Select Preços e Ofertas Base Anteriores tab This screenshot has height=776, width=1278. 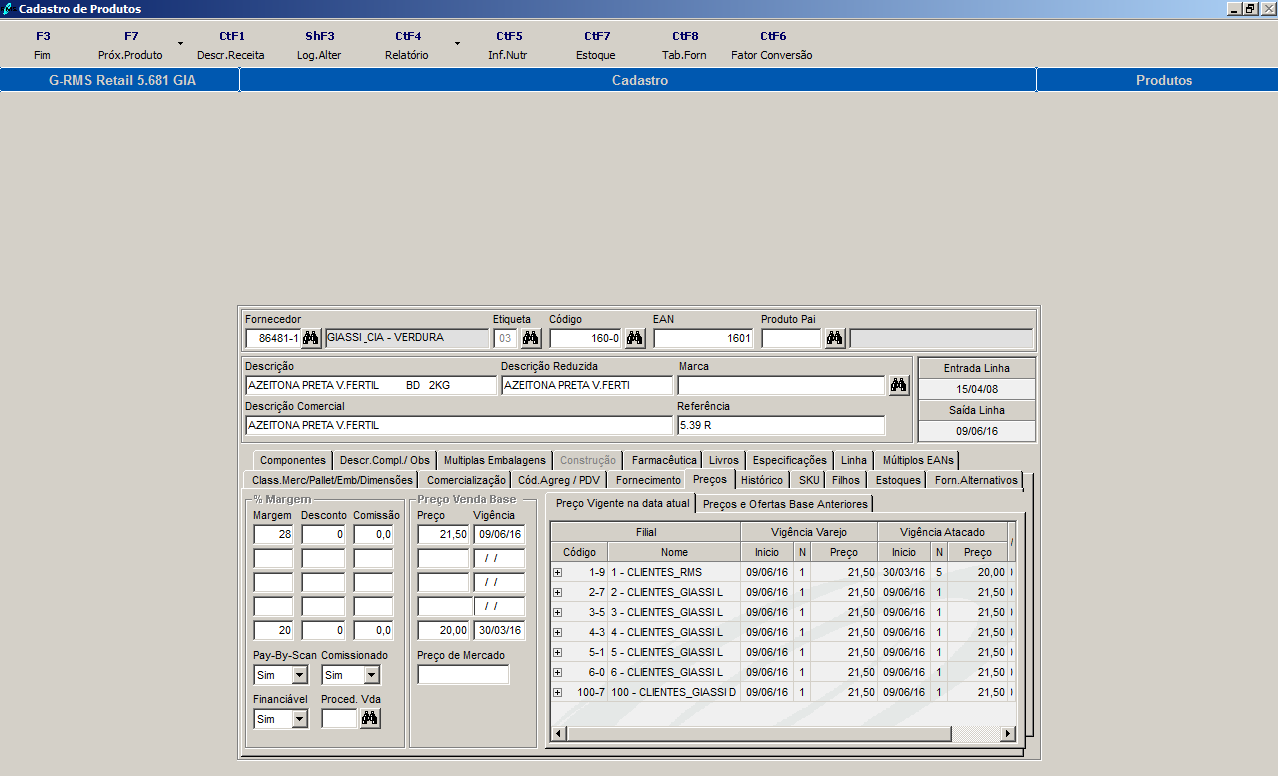[785, 504]
